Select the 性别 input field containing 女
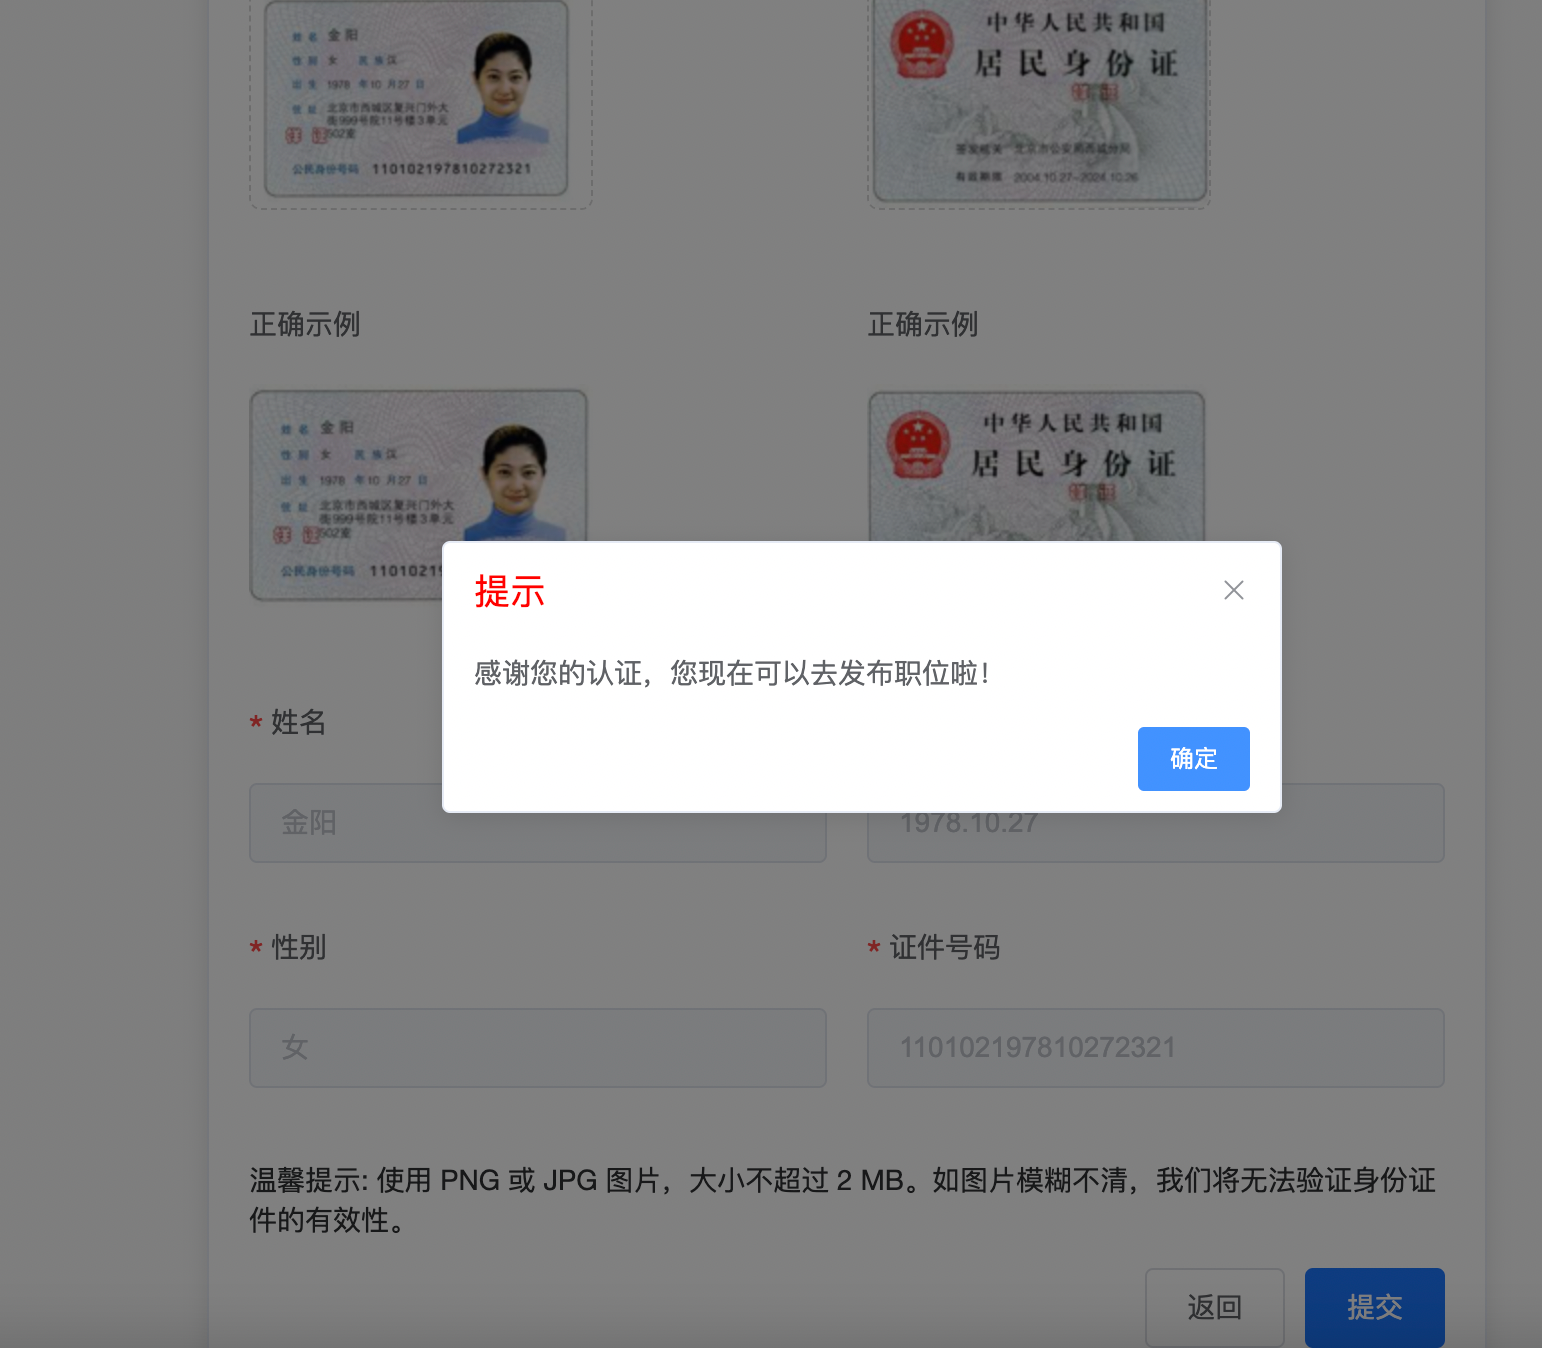Viewport: 1542px width, 1348px height. (x=538, y=1048)
